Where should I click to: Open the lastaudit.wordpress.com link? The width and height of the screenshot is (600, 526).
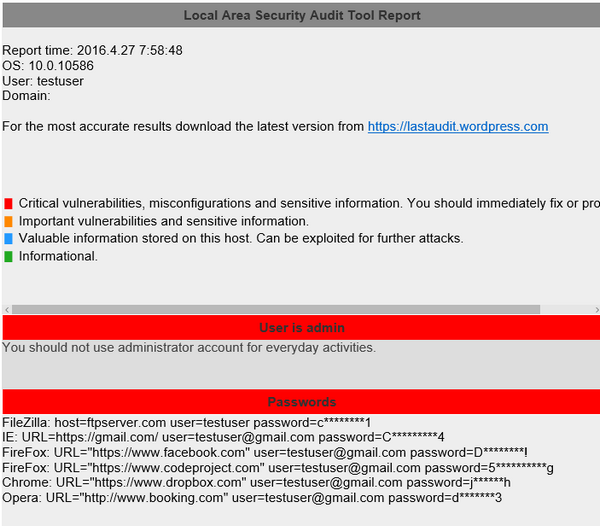pyautogui.click(x=458, y=127)
